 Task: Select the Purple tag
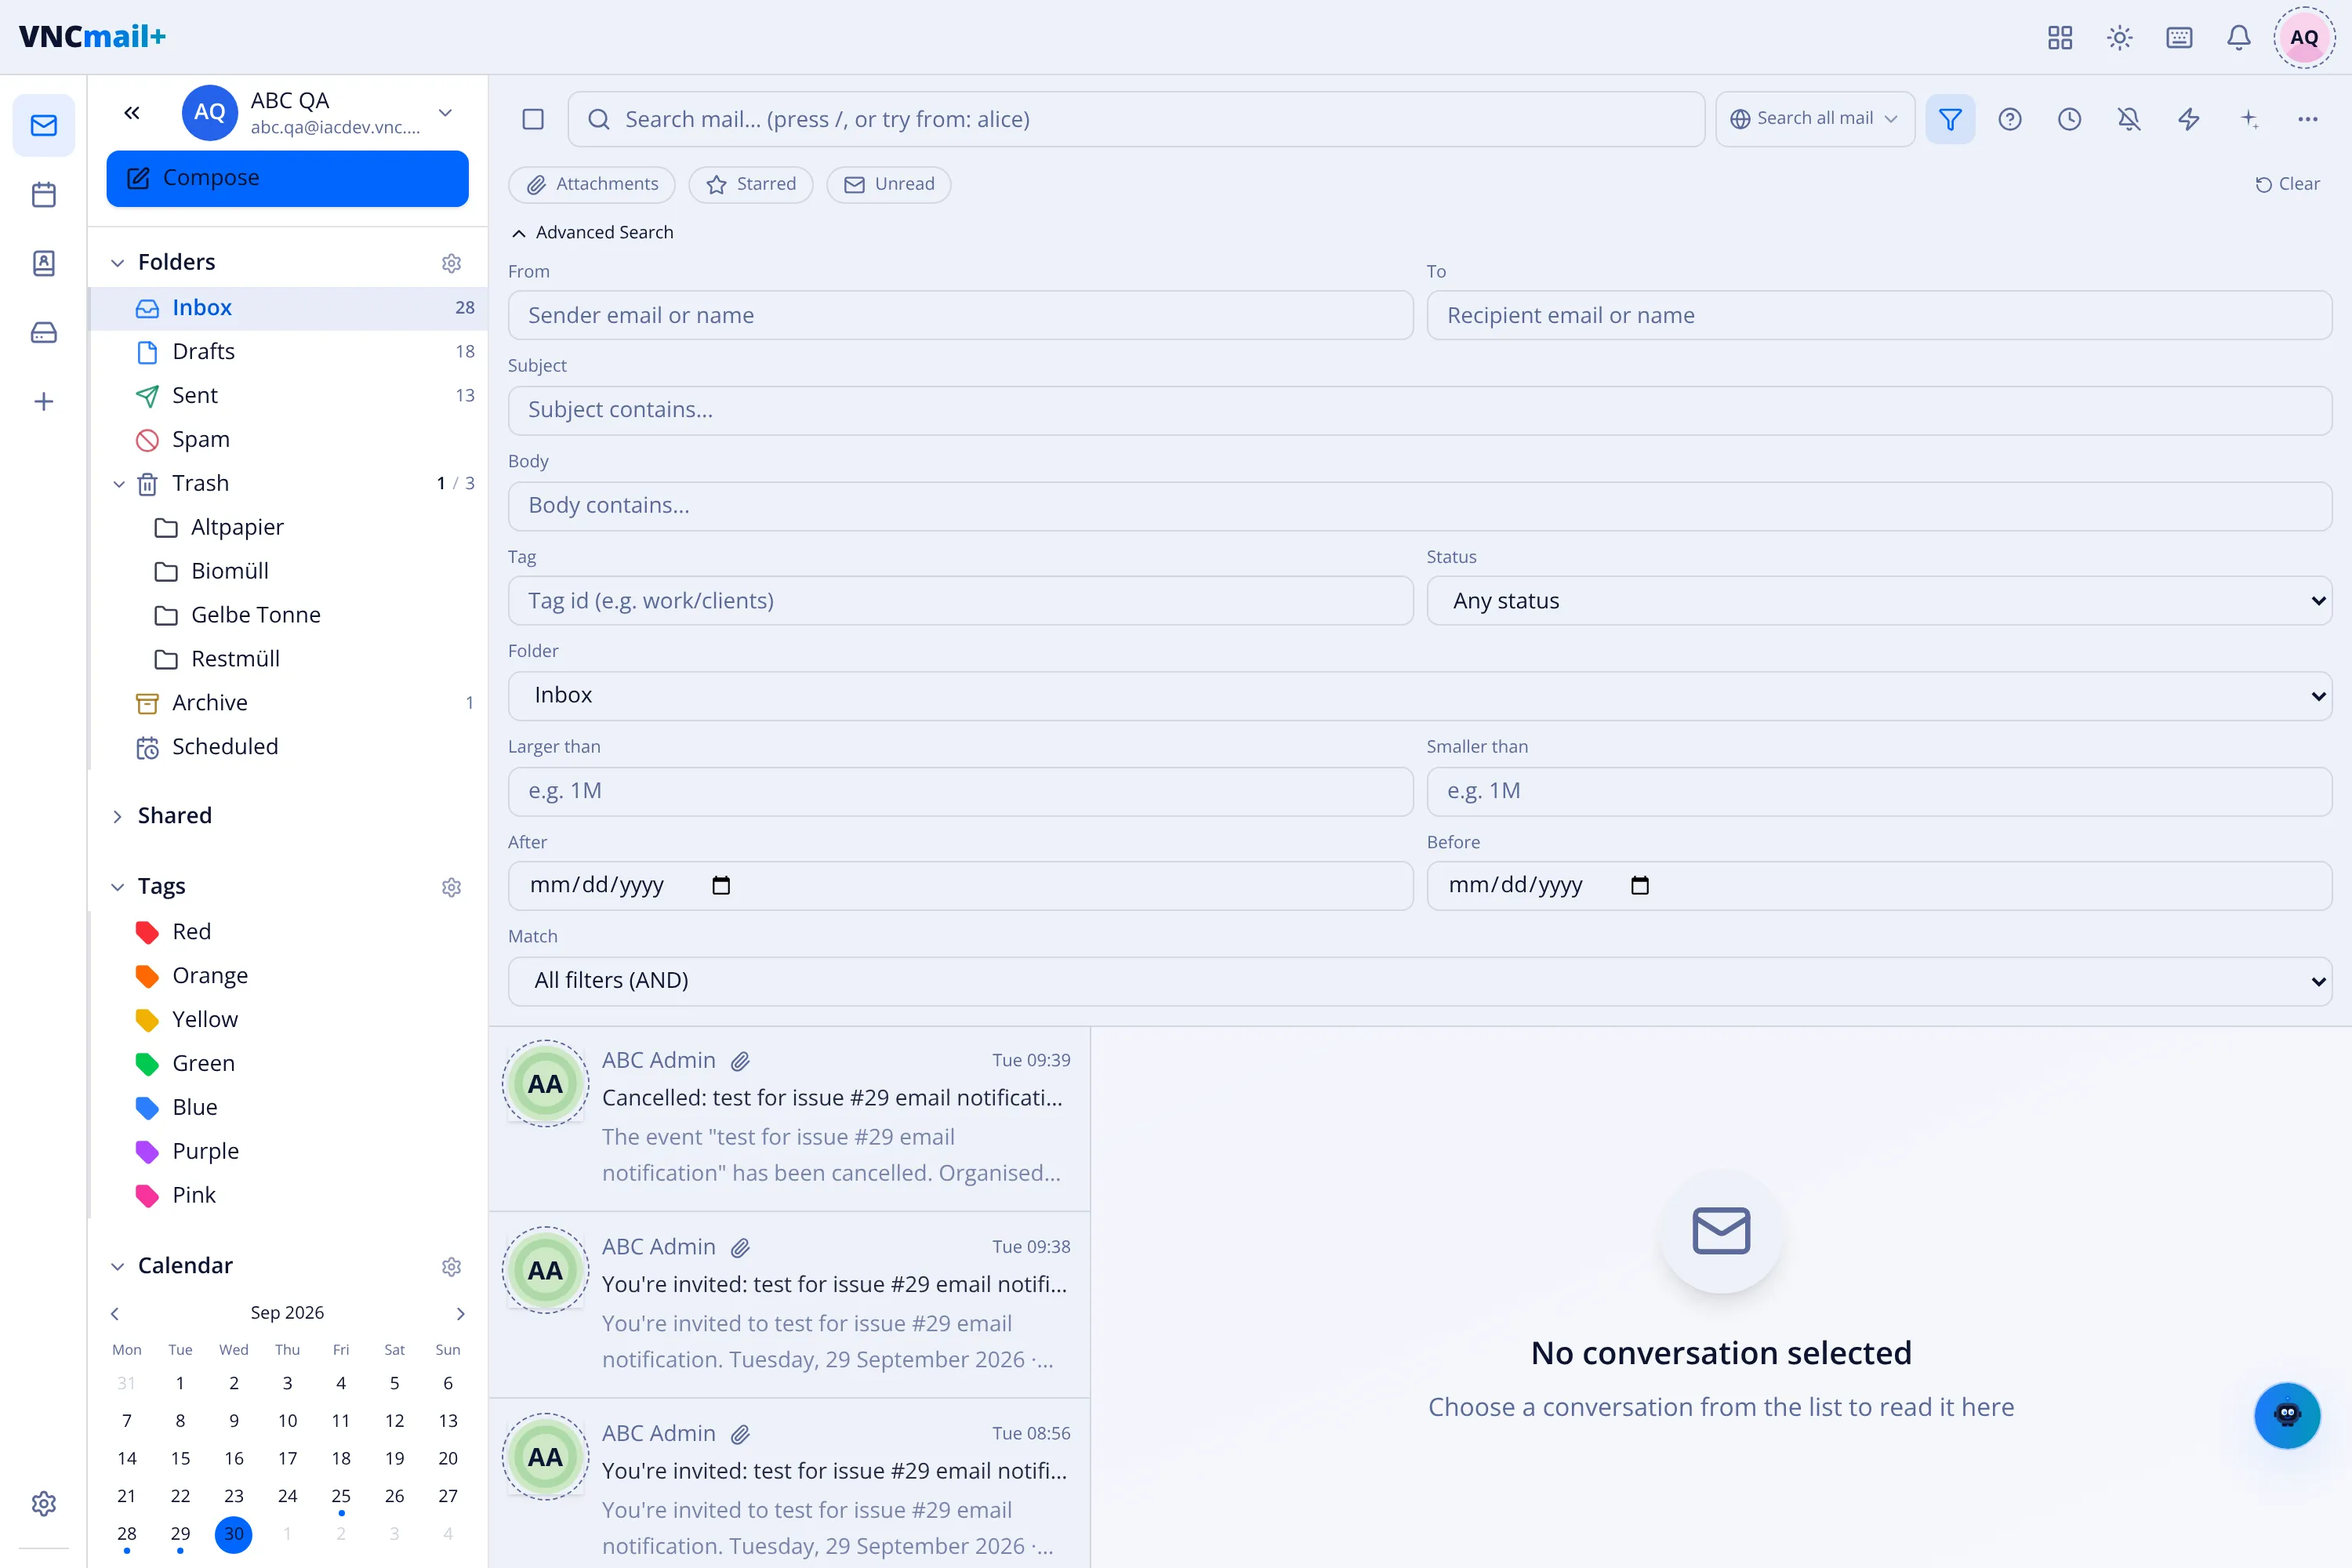(x=288, y=1151)
